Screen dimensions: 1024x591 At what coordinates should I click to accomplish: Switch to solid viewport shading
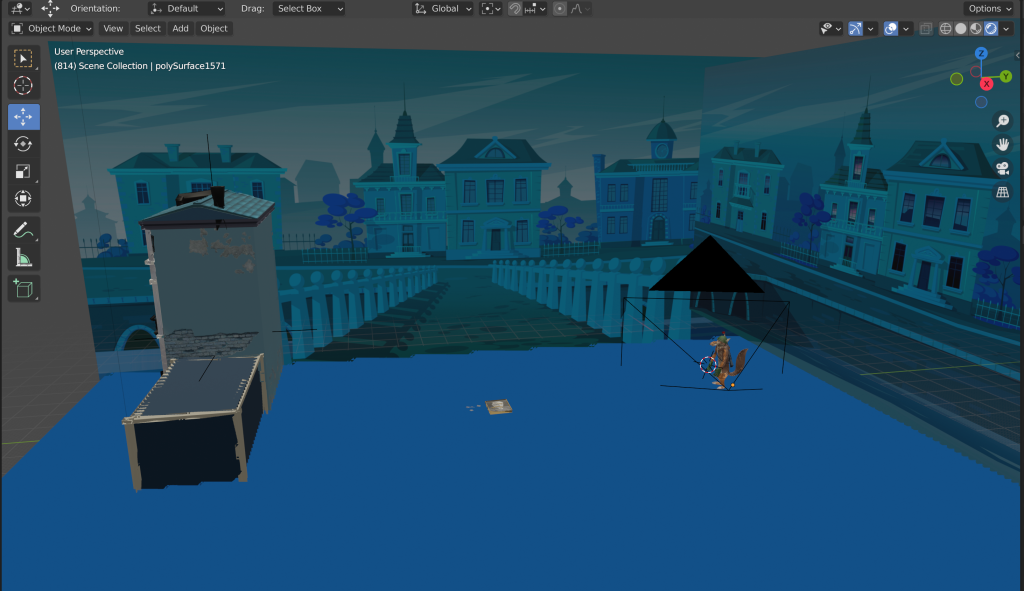961,29
